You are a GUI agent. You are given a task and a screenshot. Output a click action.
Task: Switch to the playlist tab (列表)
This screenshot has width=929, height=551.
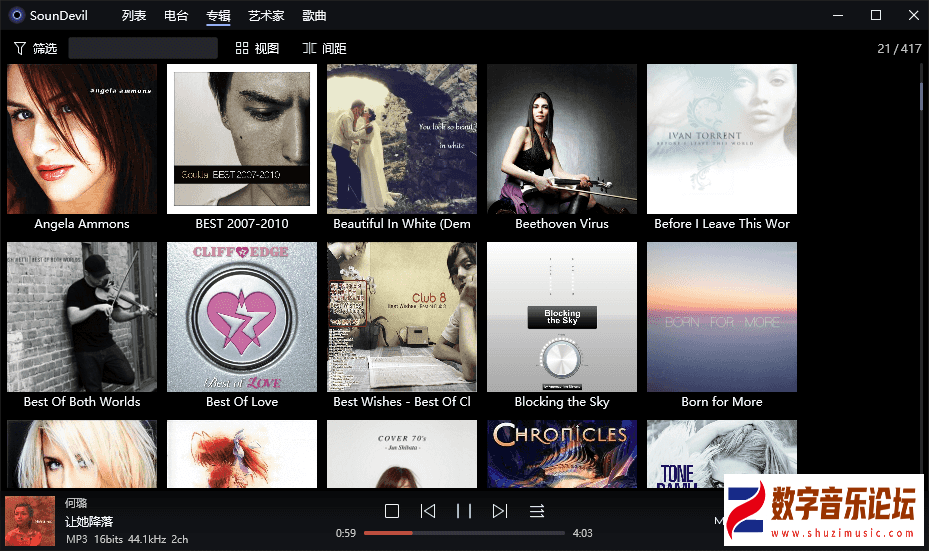[x=134, y=15]
